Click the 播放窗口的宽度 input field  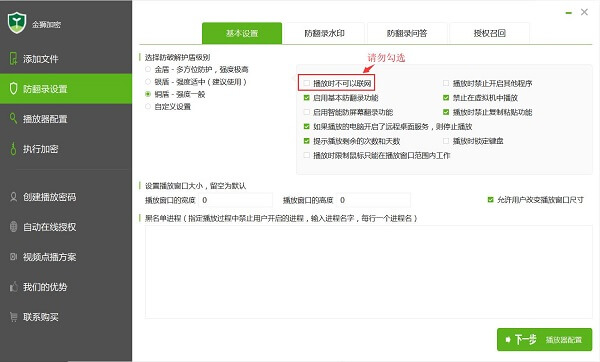[x=235, y=200]
